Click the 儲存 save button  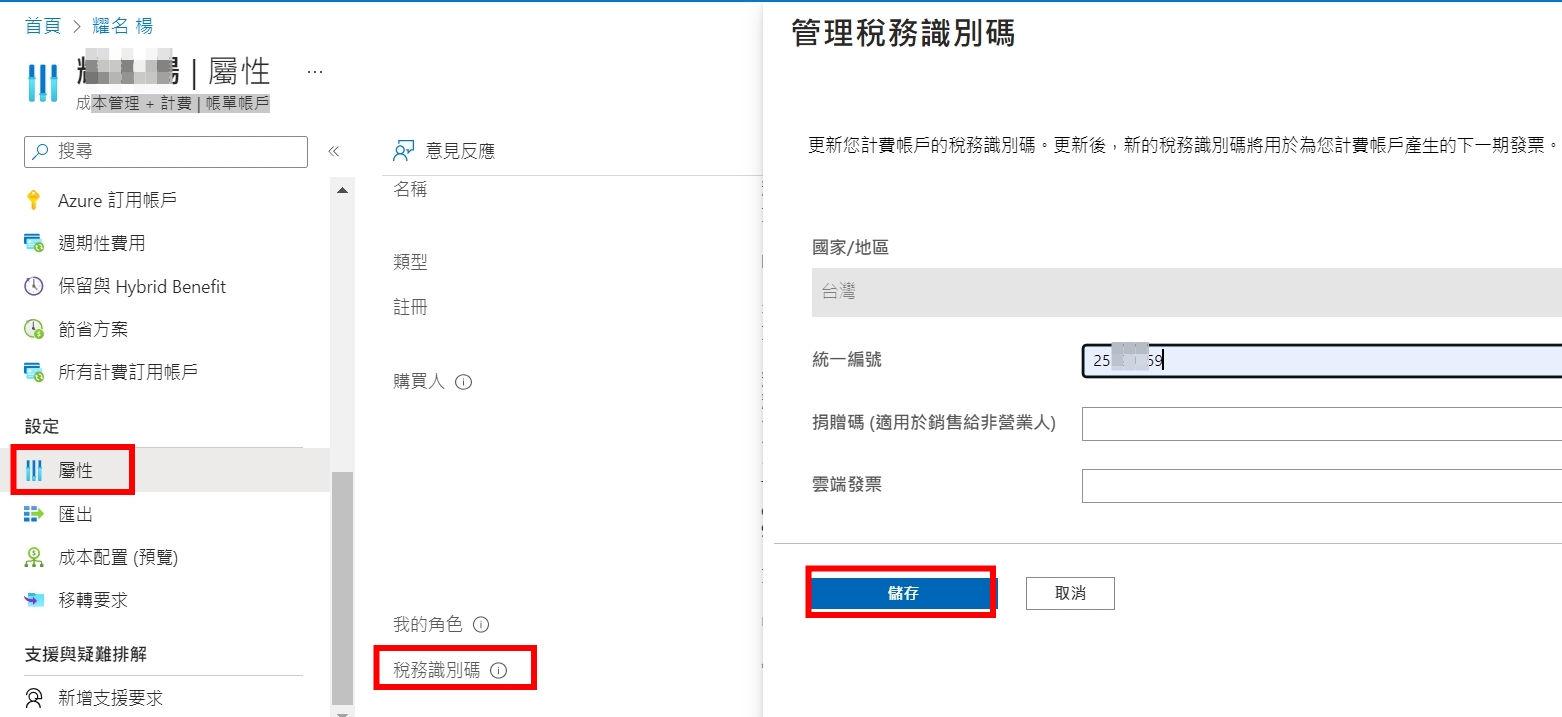click(902, 593)
